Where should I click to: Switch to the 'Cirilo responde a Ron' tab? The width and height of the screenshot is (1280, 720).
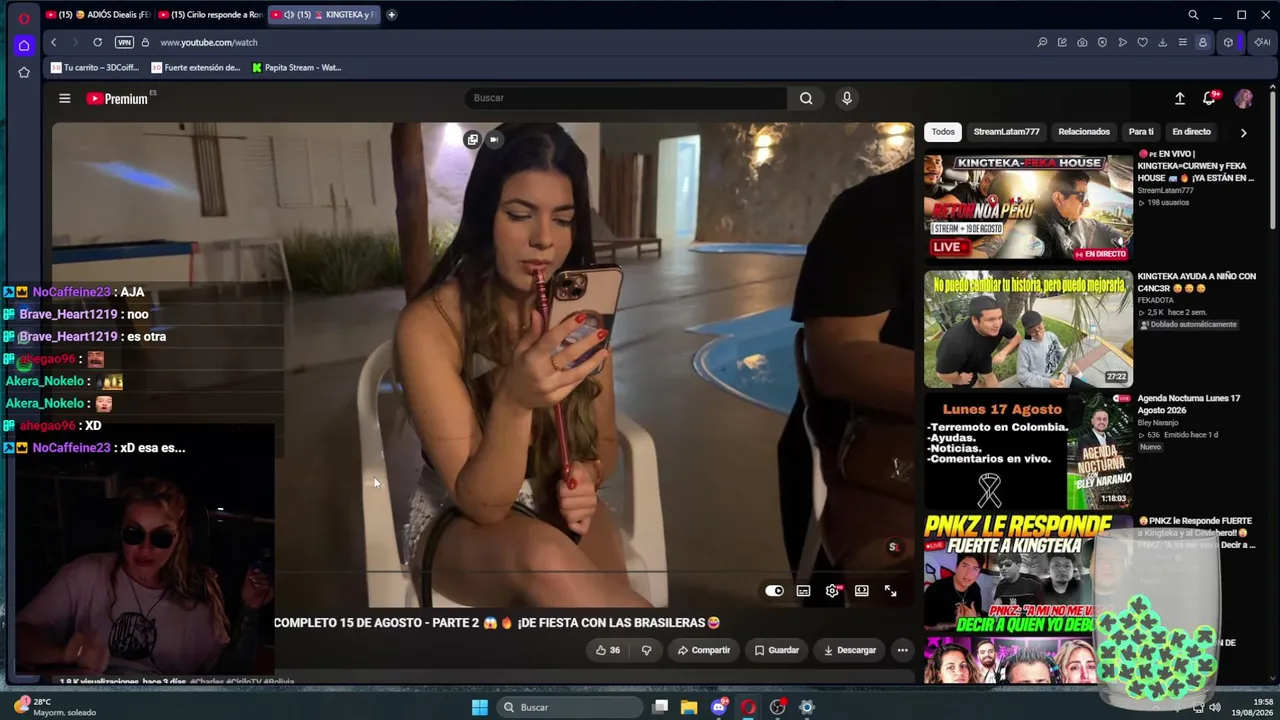[210, 15]
